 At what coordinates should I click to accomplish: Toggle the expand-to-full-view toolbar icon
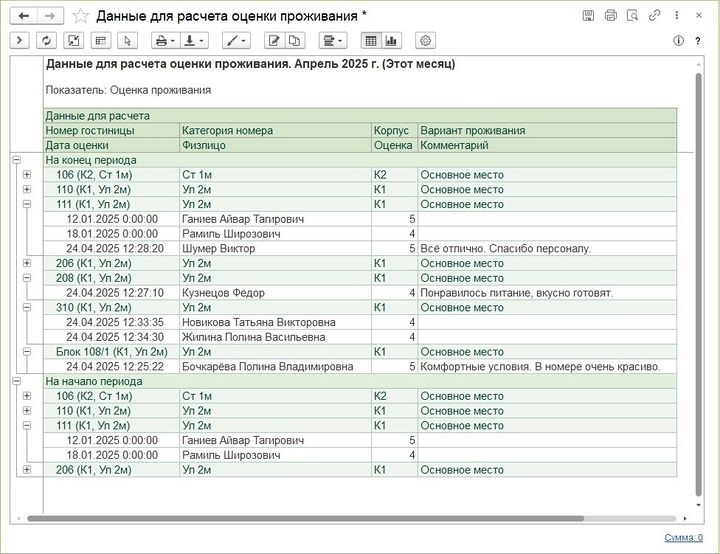coord(73,41)
